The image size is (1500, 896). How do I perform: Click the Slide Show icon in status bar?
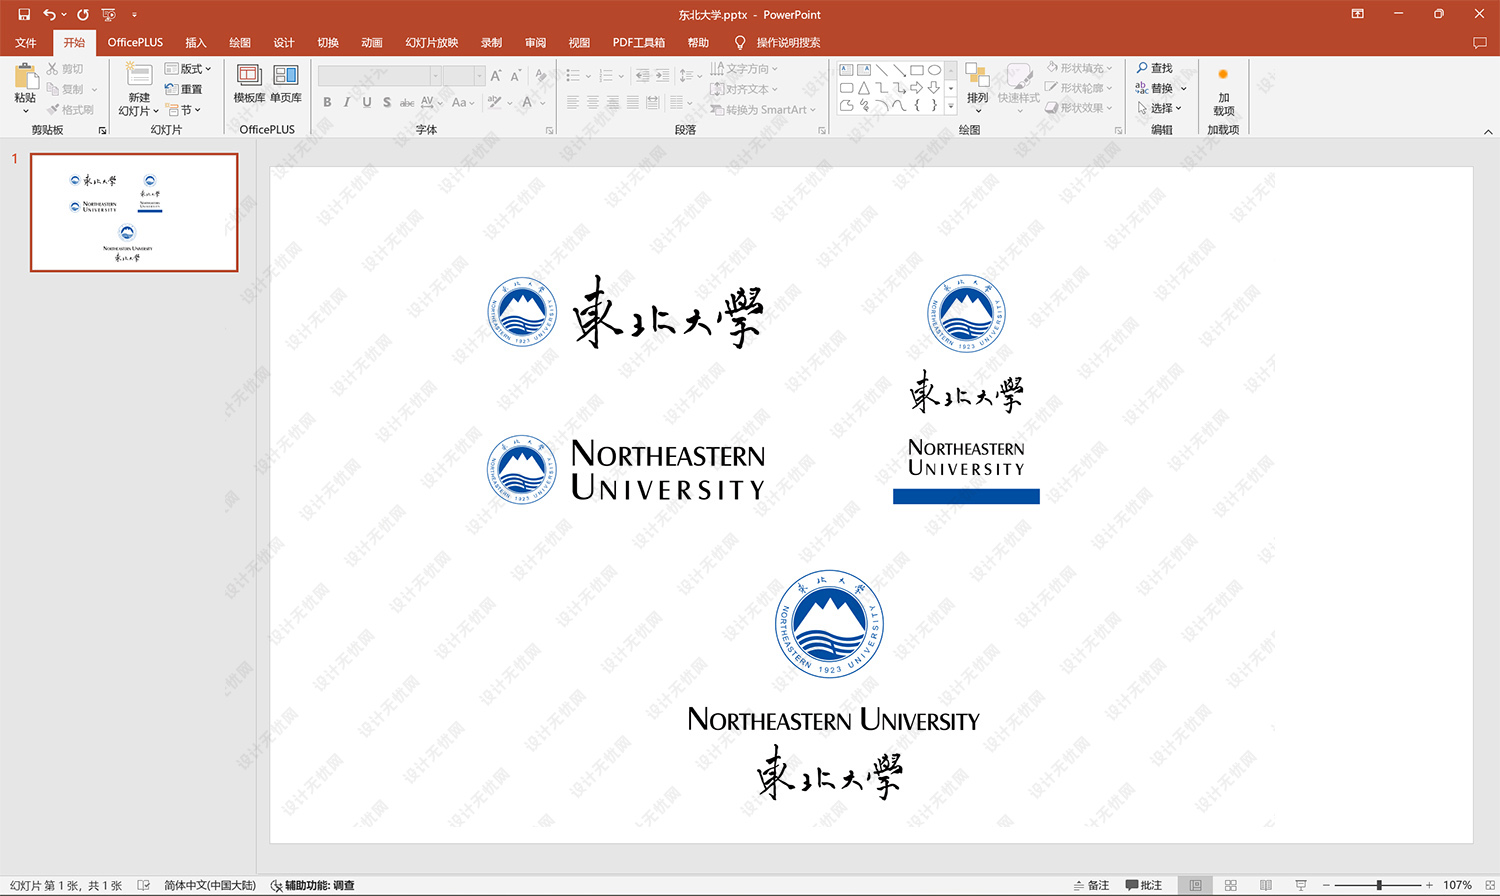tap(1301, 885)
